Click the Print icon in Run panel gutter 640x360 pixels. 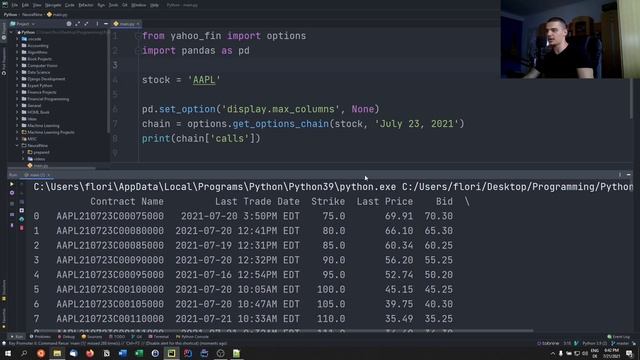22,219
